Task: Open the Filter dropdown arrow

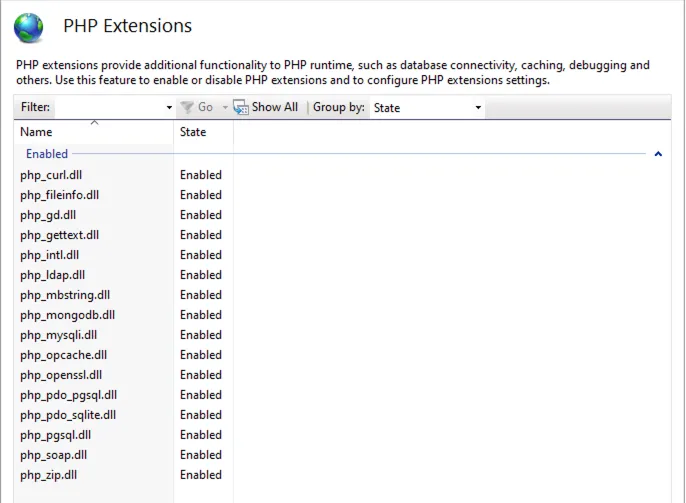Action: (169, 108)
